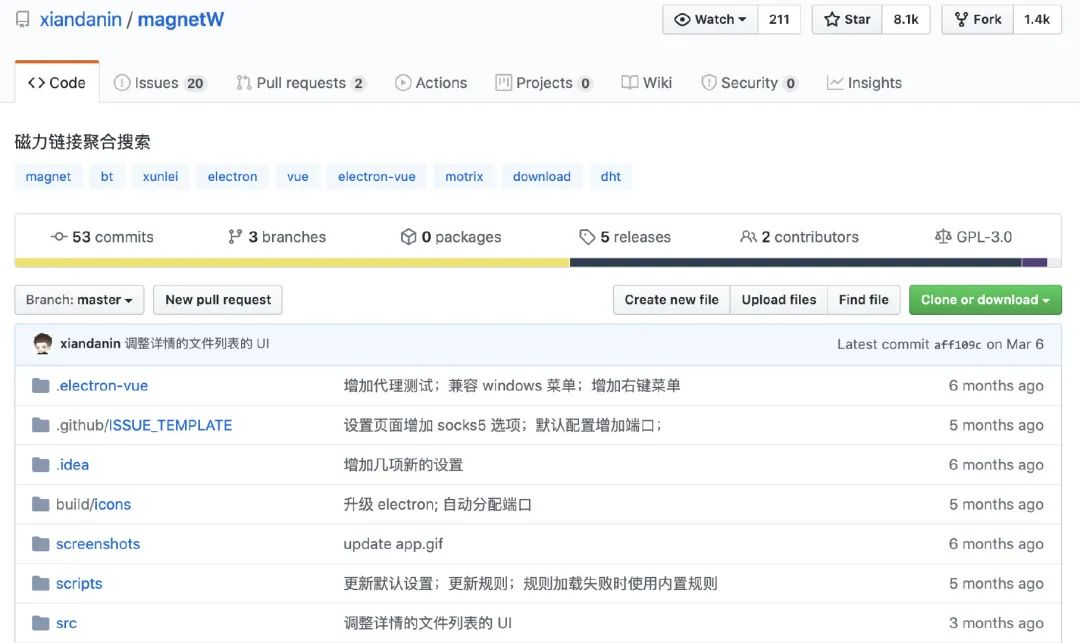The image size is (1080, 643).
Task: Click the New pull request button
Action: tap(217, 299)
